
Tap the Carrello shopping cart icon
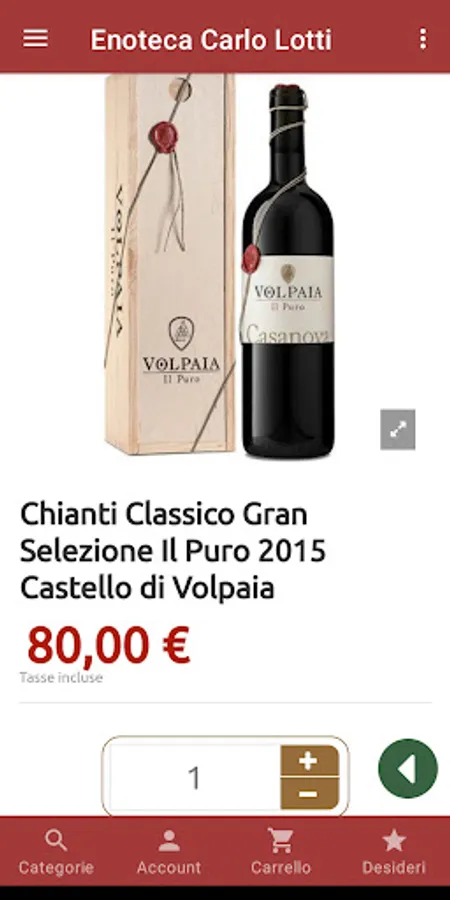[x=281, y=841]
